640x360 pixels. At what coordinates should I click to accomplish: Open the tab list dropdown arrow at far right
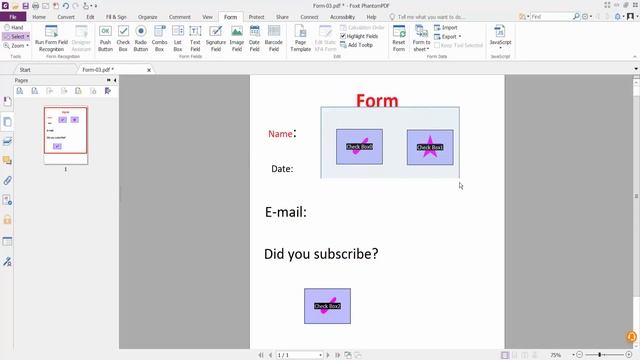[636, 69]
